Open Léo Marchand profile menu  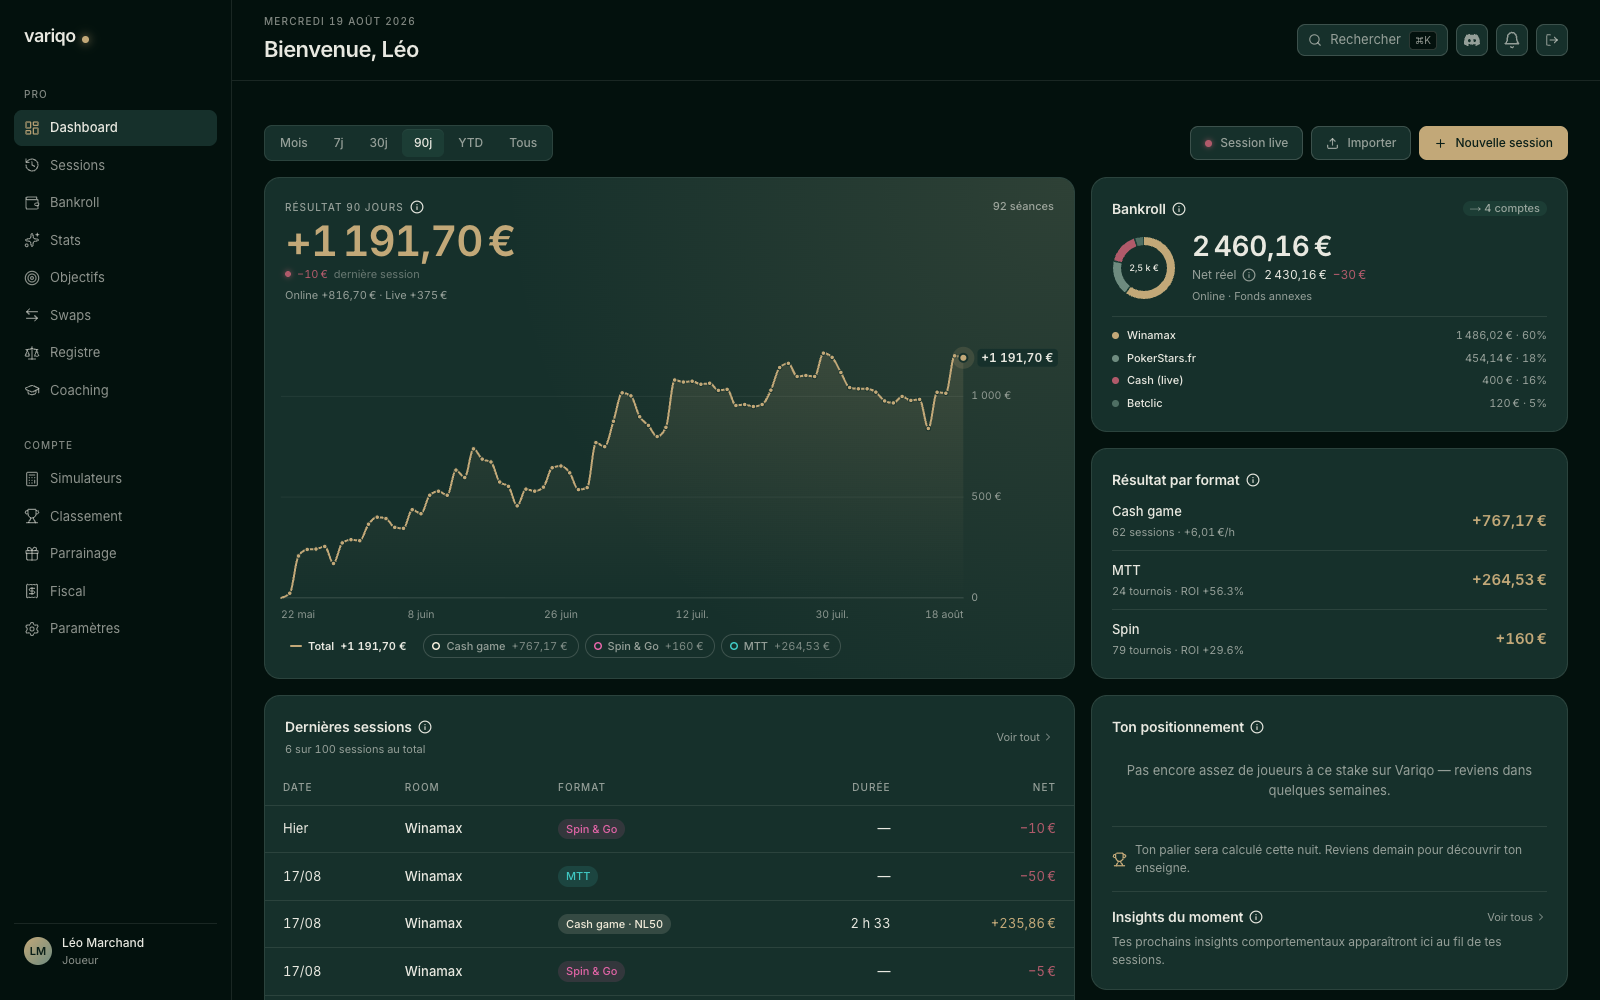pyautogui.click(x=115, y=951)
